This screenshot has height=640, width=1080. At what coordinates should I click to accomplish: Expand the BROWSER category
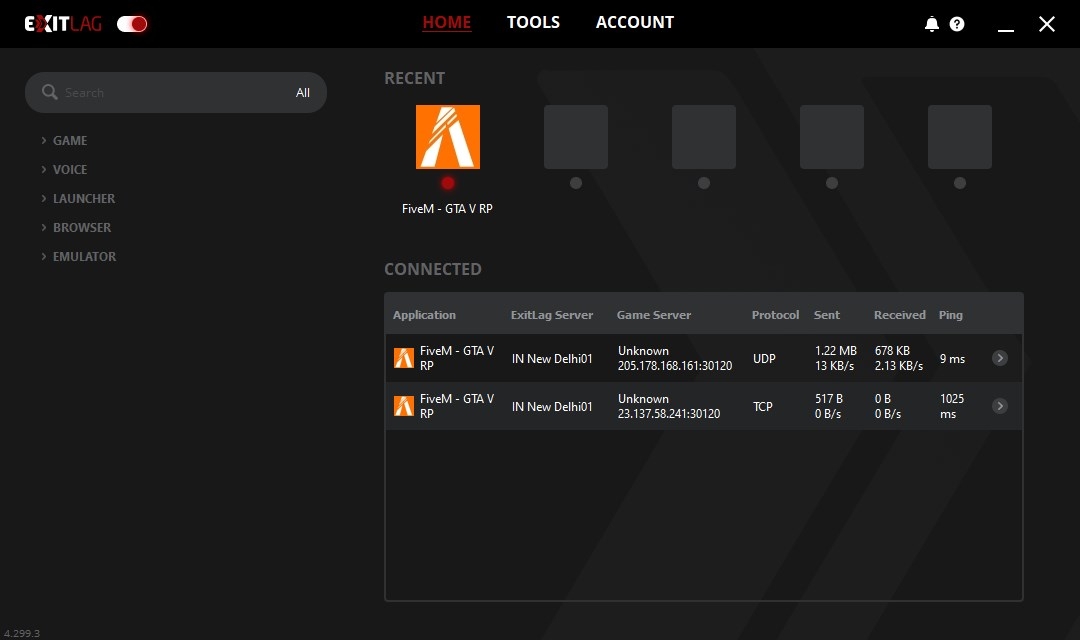81,228
